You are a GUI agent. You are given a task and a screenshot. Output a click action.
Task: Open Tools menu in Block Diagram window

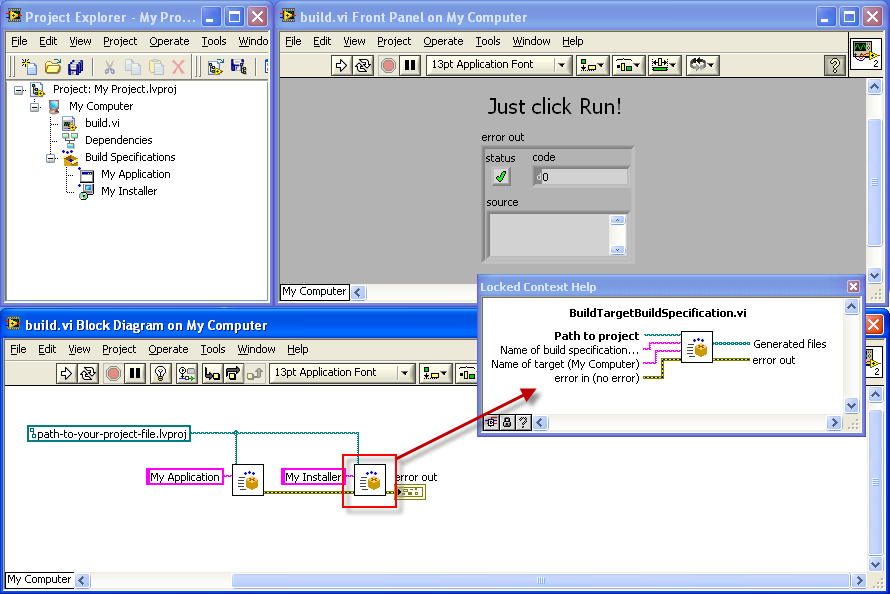coord(213,349)
